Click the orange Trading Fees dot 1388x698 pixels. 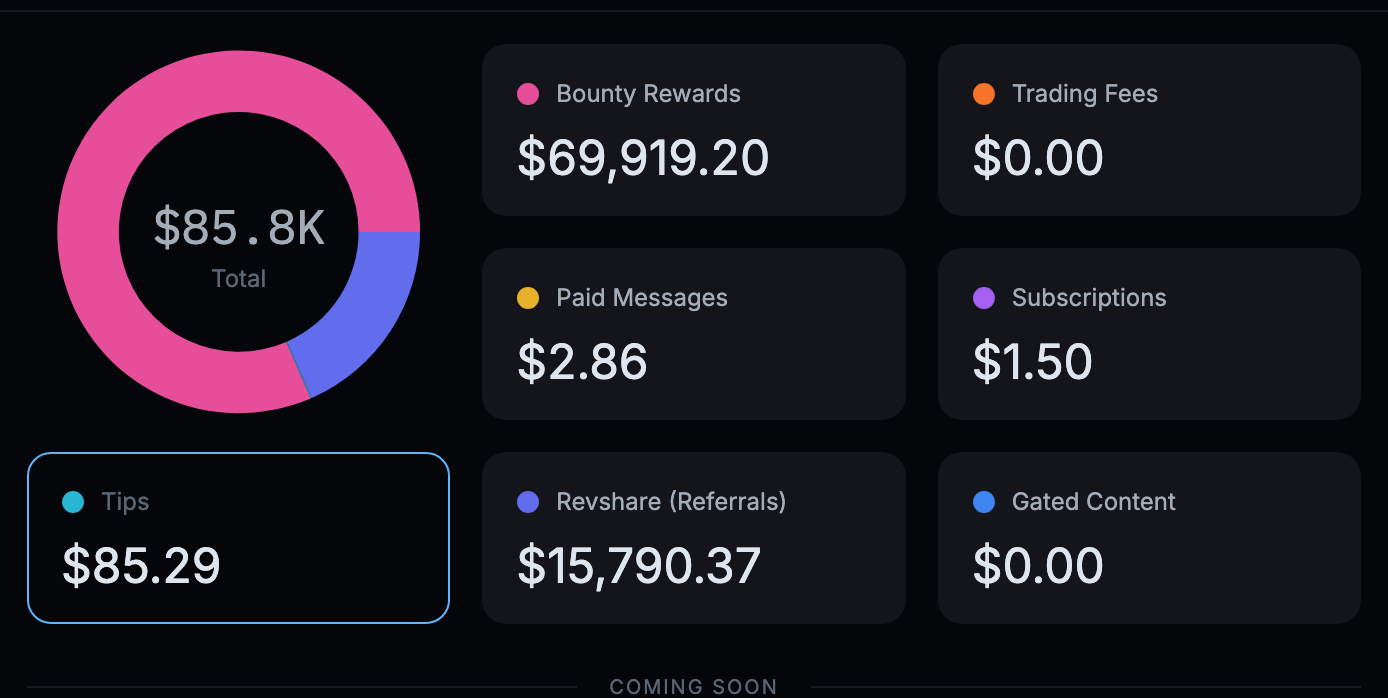(984, 94)
